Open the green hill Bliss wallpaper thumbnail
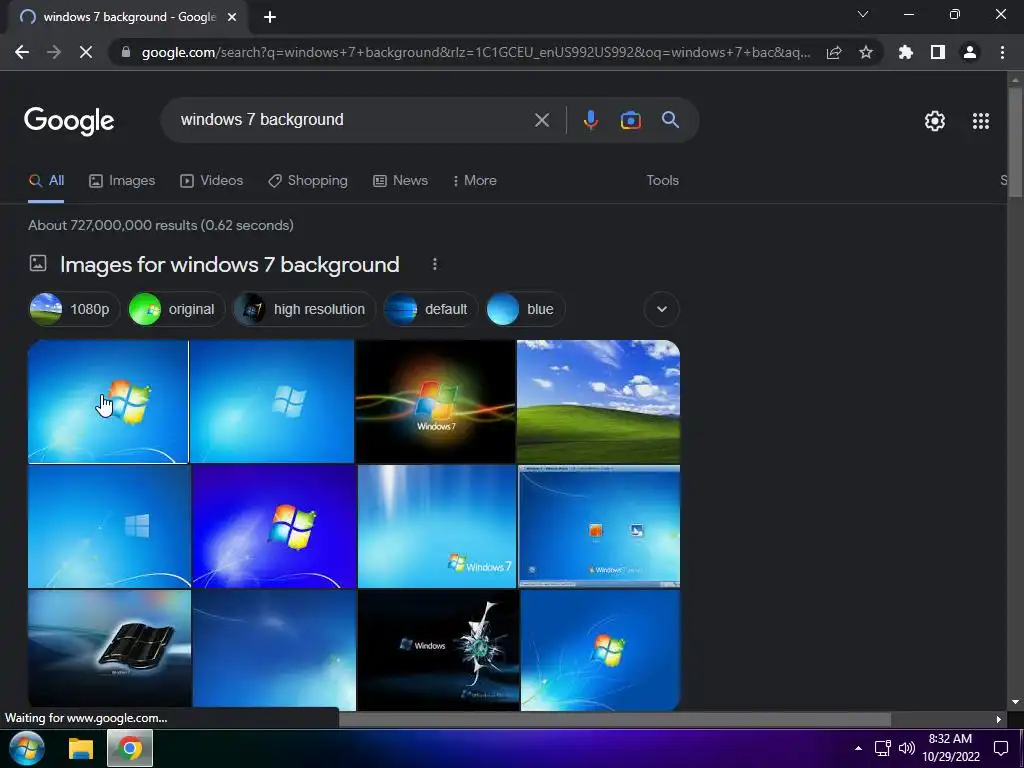 (x=598, y=402)
